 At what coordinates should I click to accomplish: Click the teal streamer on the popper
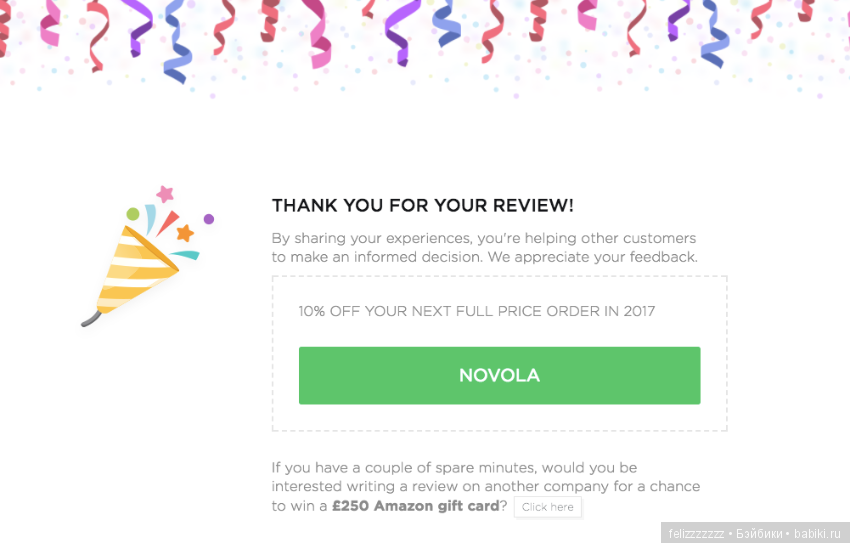(x=186, y=255)
